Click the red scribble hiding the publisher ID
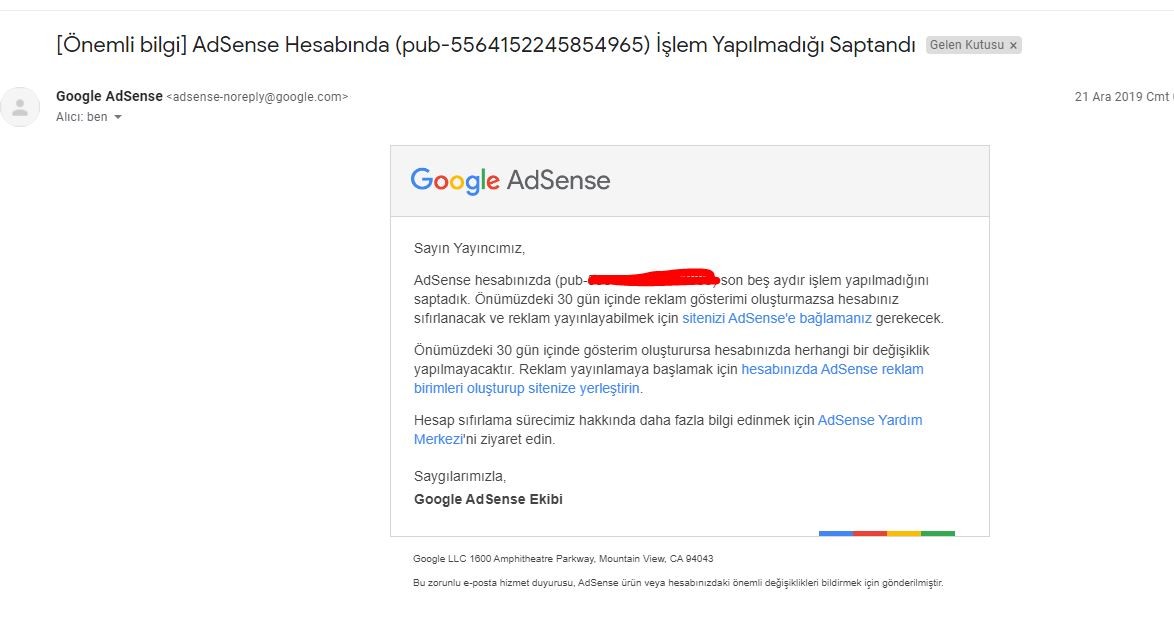 point(653,278)
